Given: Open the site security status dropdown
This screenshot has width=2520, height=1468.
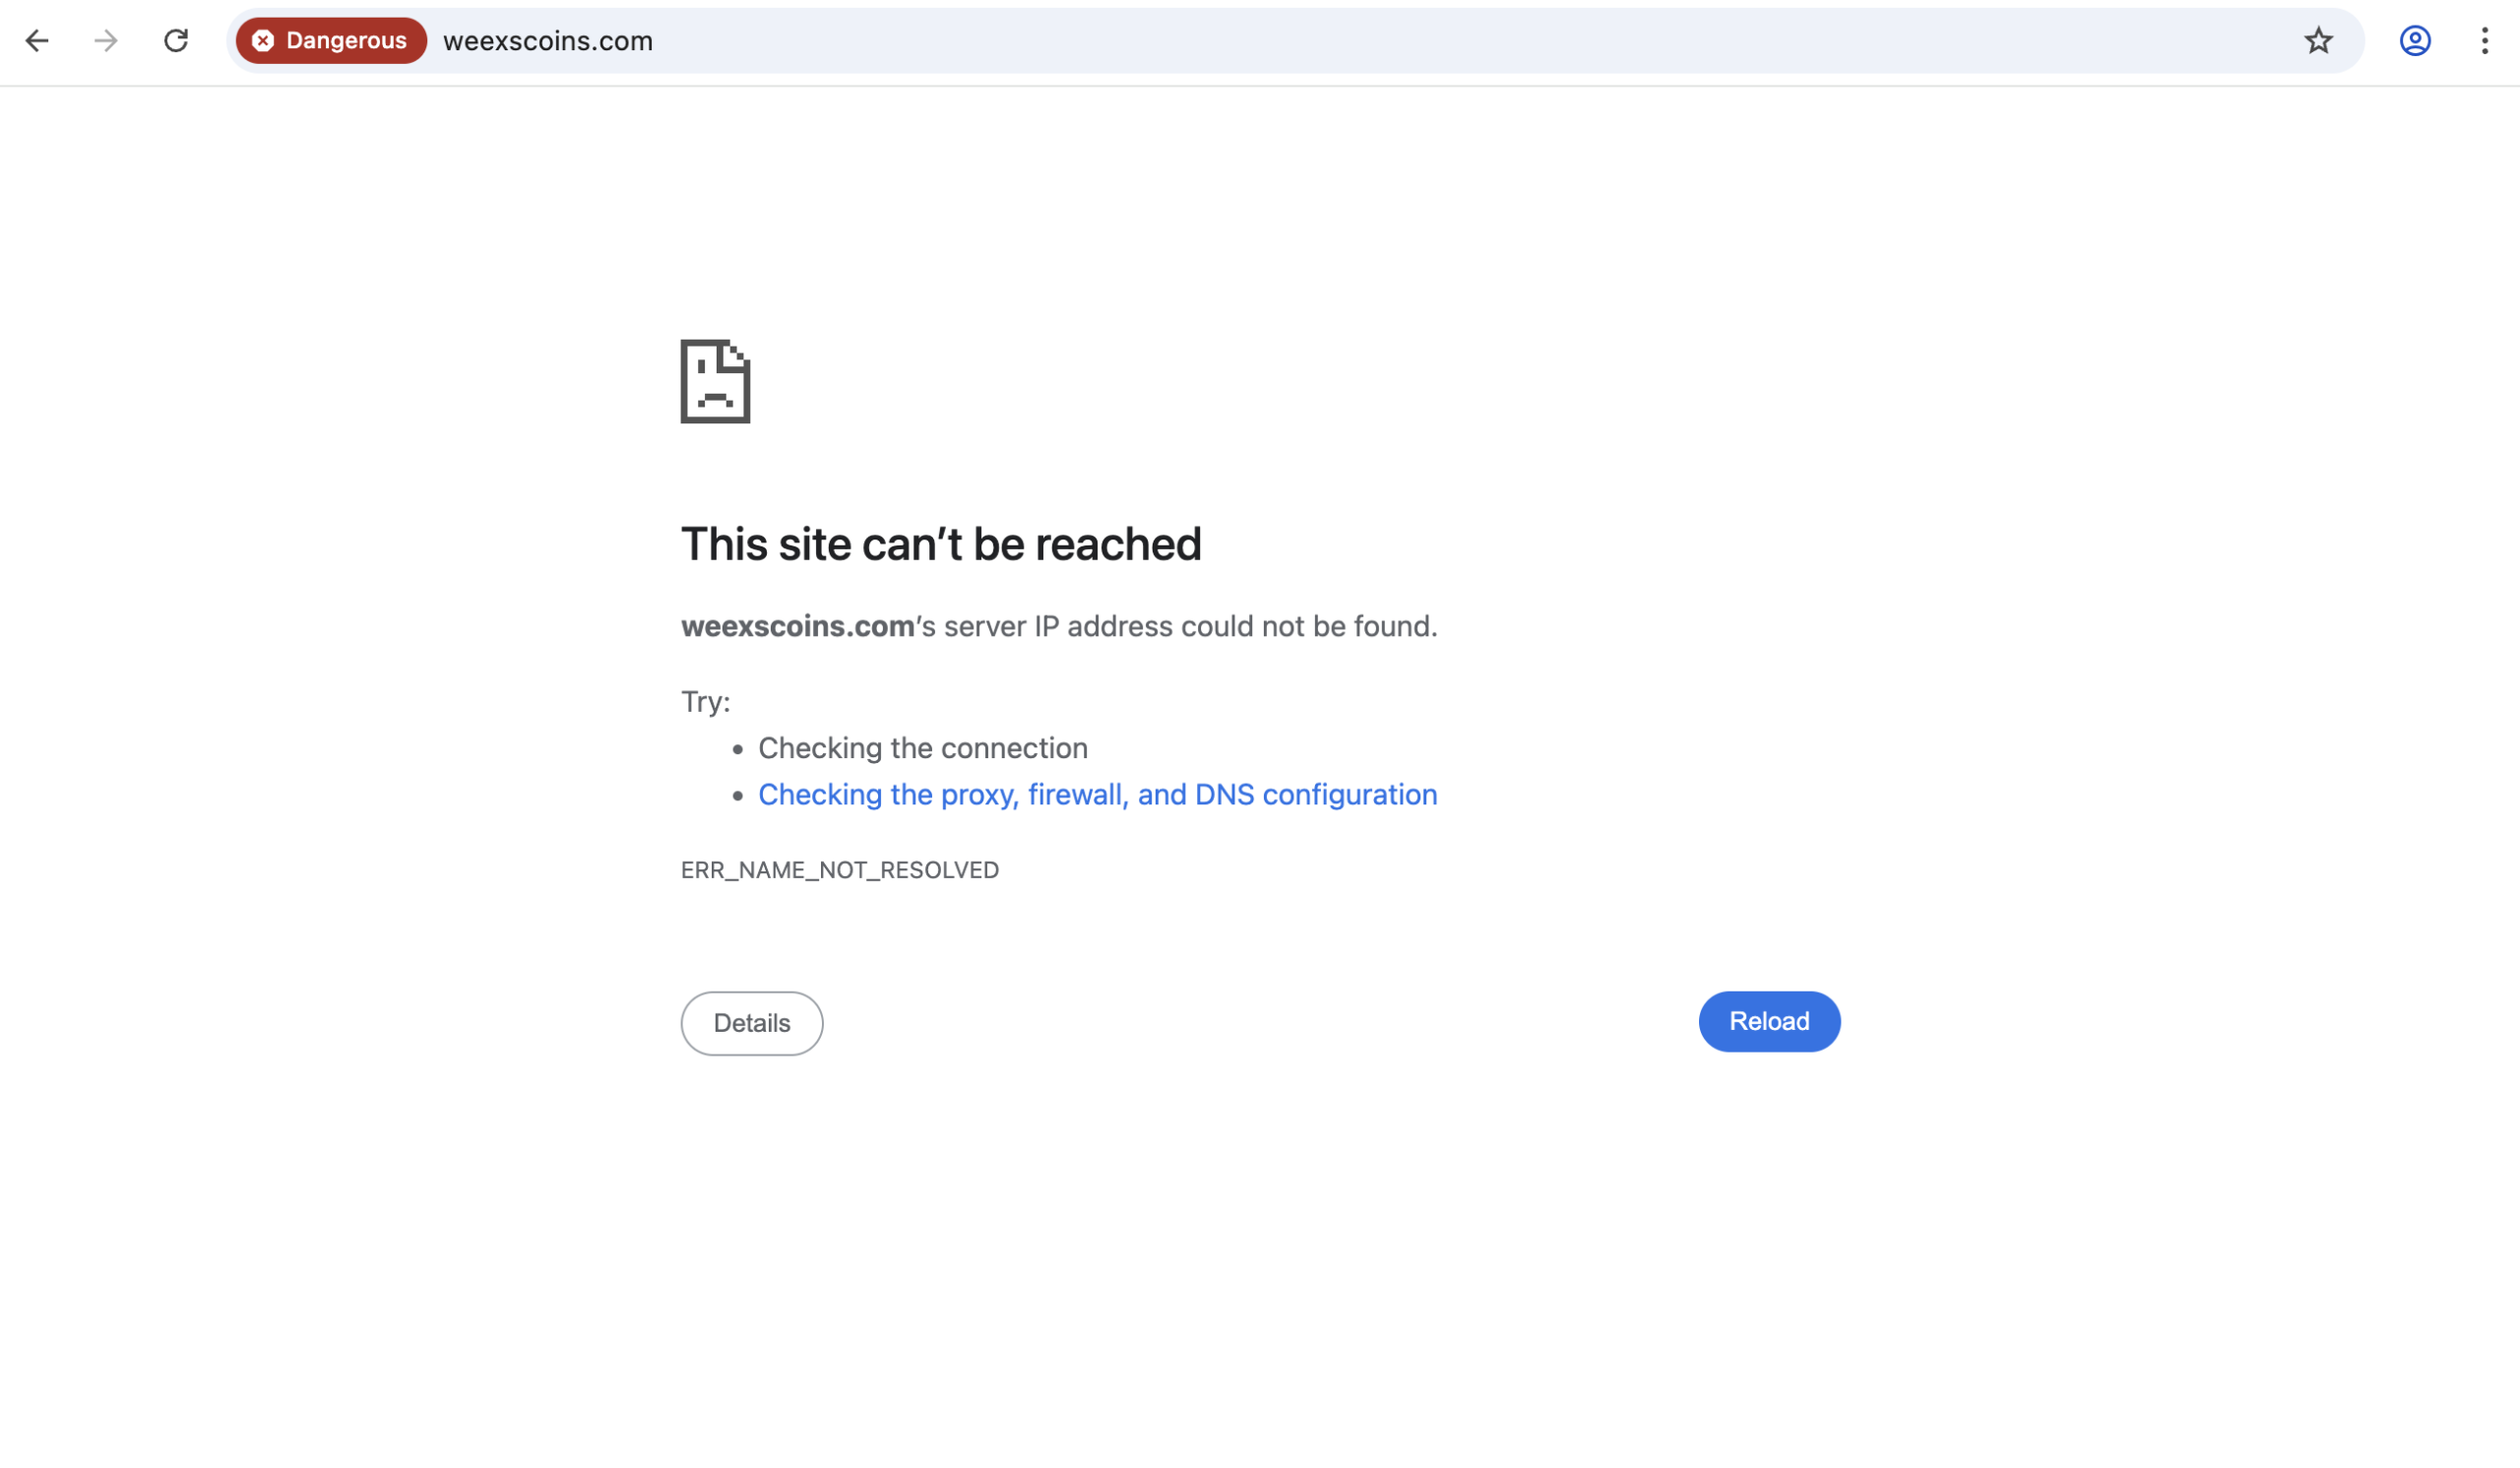Looking at the screenshot, I should [x=330, y=41].
